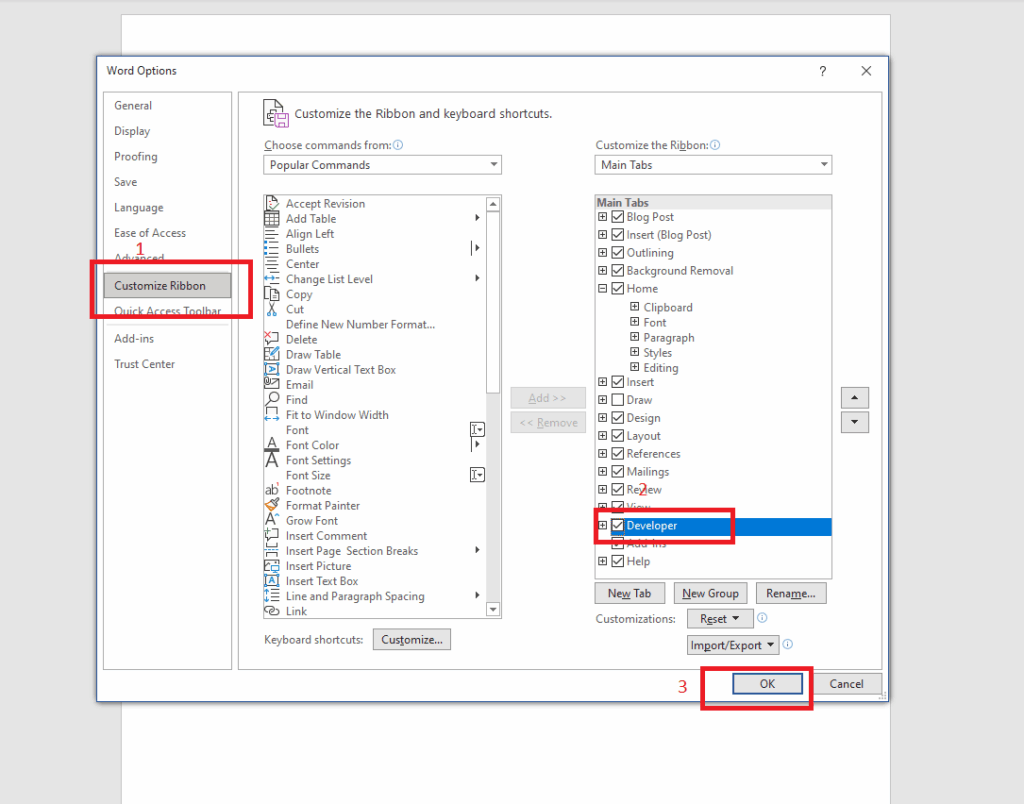Image resolution: width=1024 pixels, height=804 pixels.
Task: Click the New Tab button
Action: [x=630, y=593]
